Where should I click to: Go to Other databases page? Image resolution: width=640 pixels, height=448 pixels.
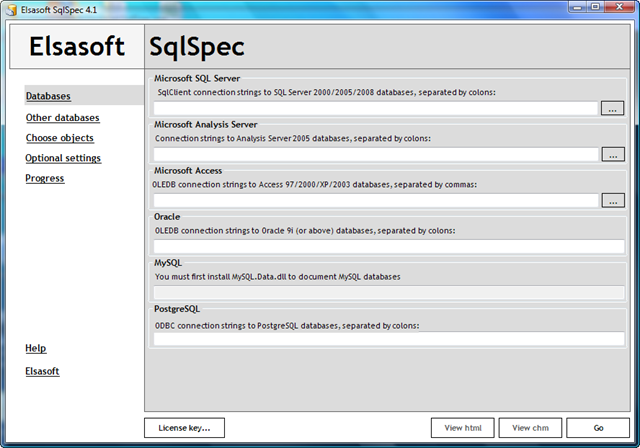pyautogui.click(x=62, y=118)
